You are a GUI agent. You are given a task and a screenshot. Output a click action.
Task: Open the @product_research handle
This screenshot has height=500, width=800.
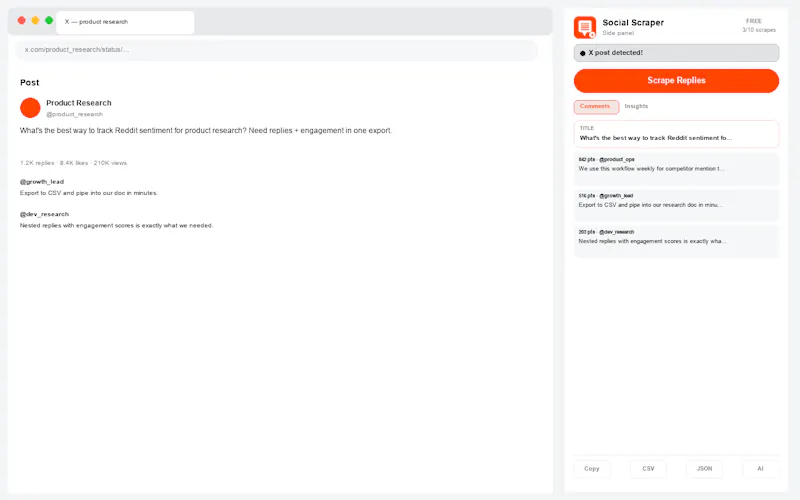click(x=74, y=114)
